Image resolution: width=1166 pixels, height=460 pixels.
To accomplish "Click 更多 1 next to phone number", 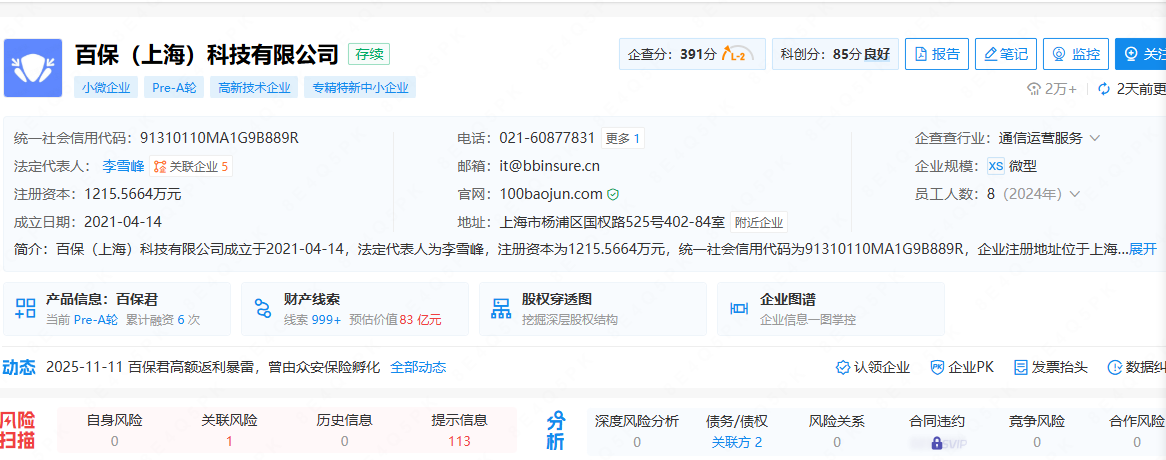I will pyautogui.click(x=623, y=138).
